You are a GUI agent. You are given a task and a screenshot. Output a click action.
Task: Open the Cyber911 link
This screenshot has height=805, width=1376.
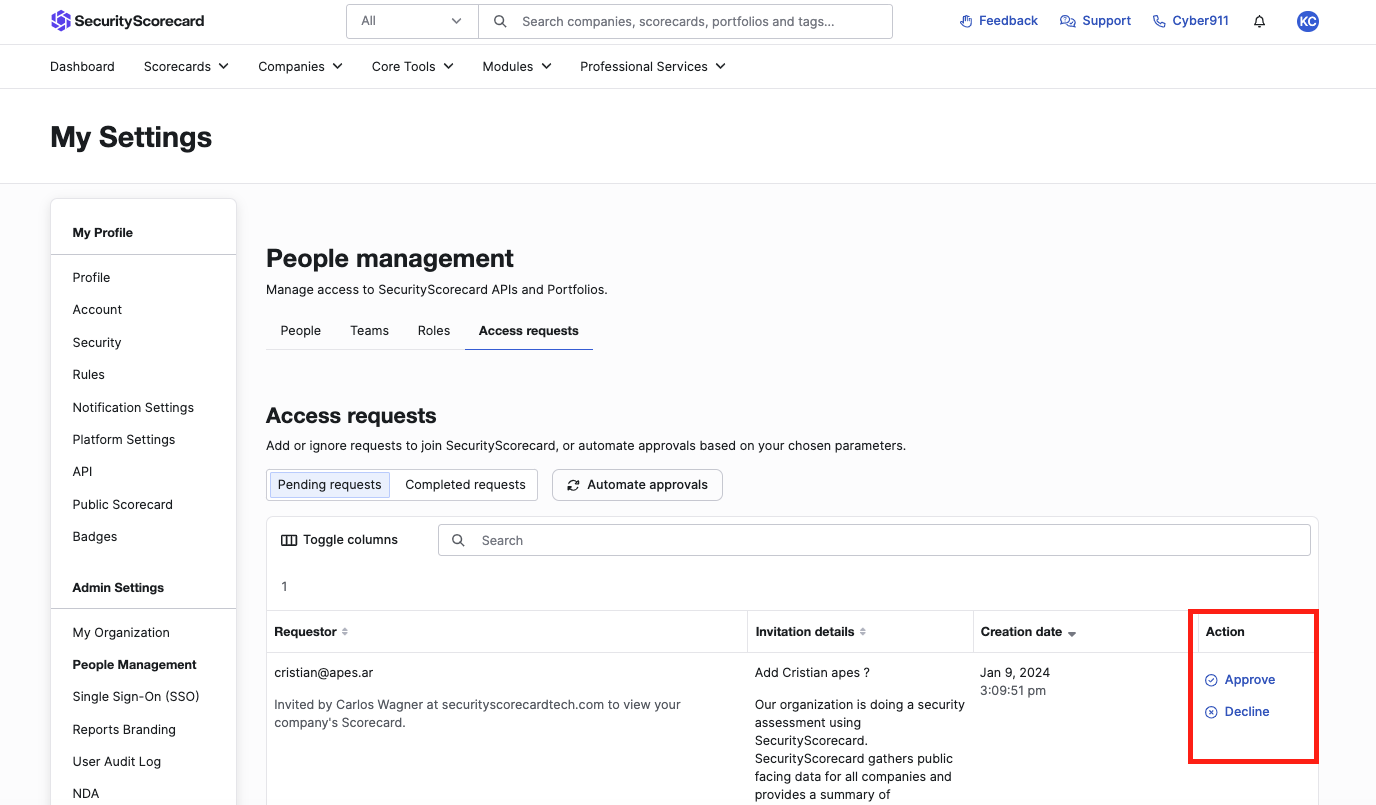click(x=1190, y=21)
